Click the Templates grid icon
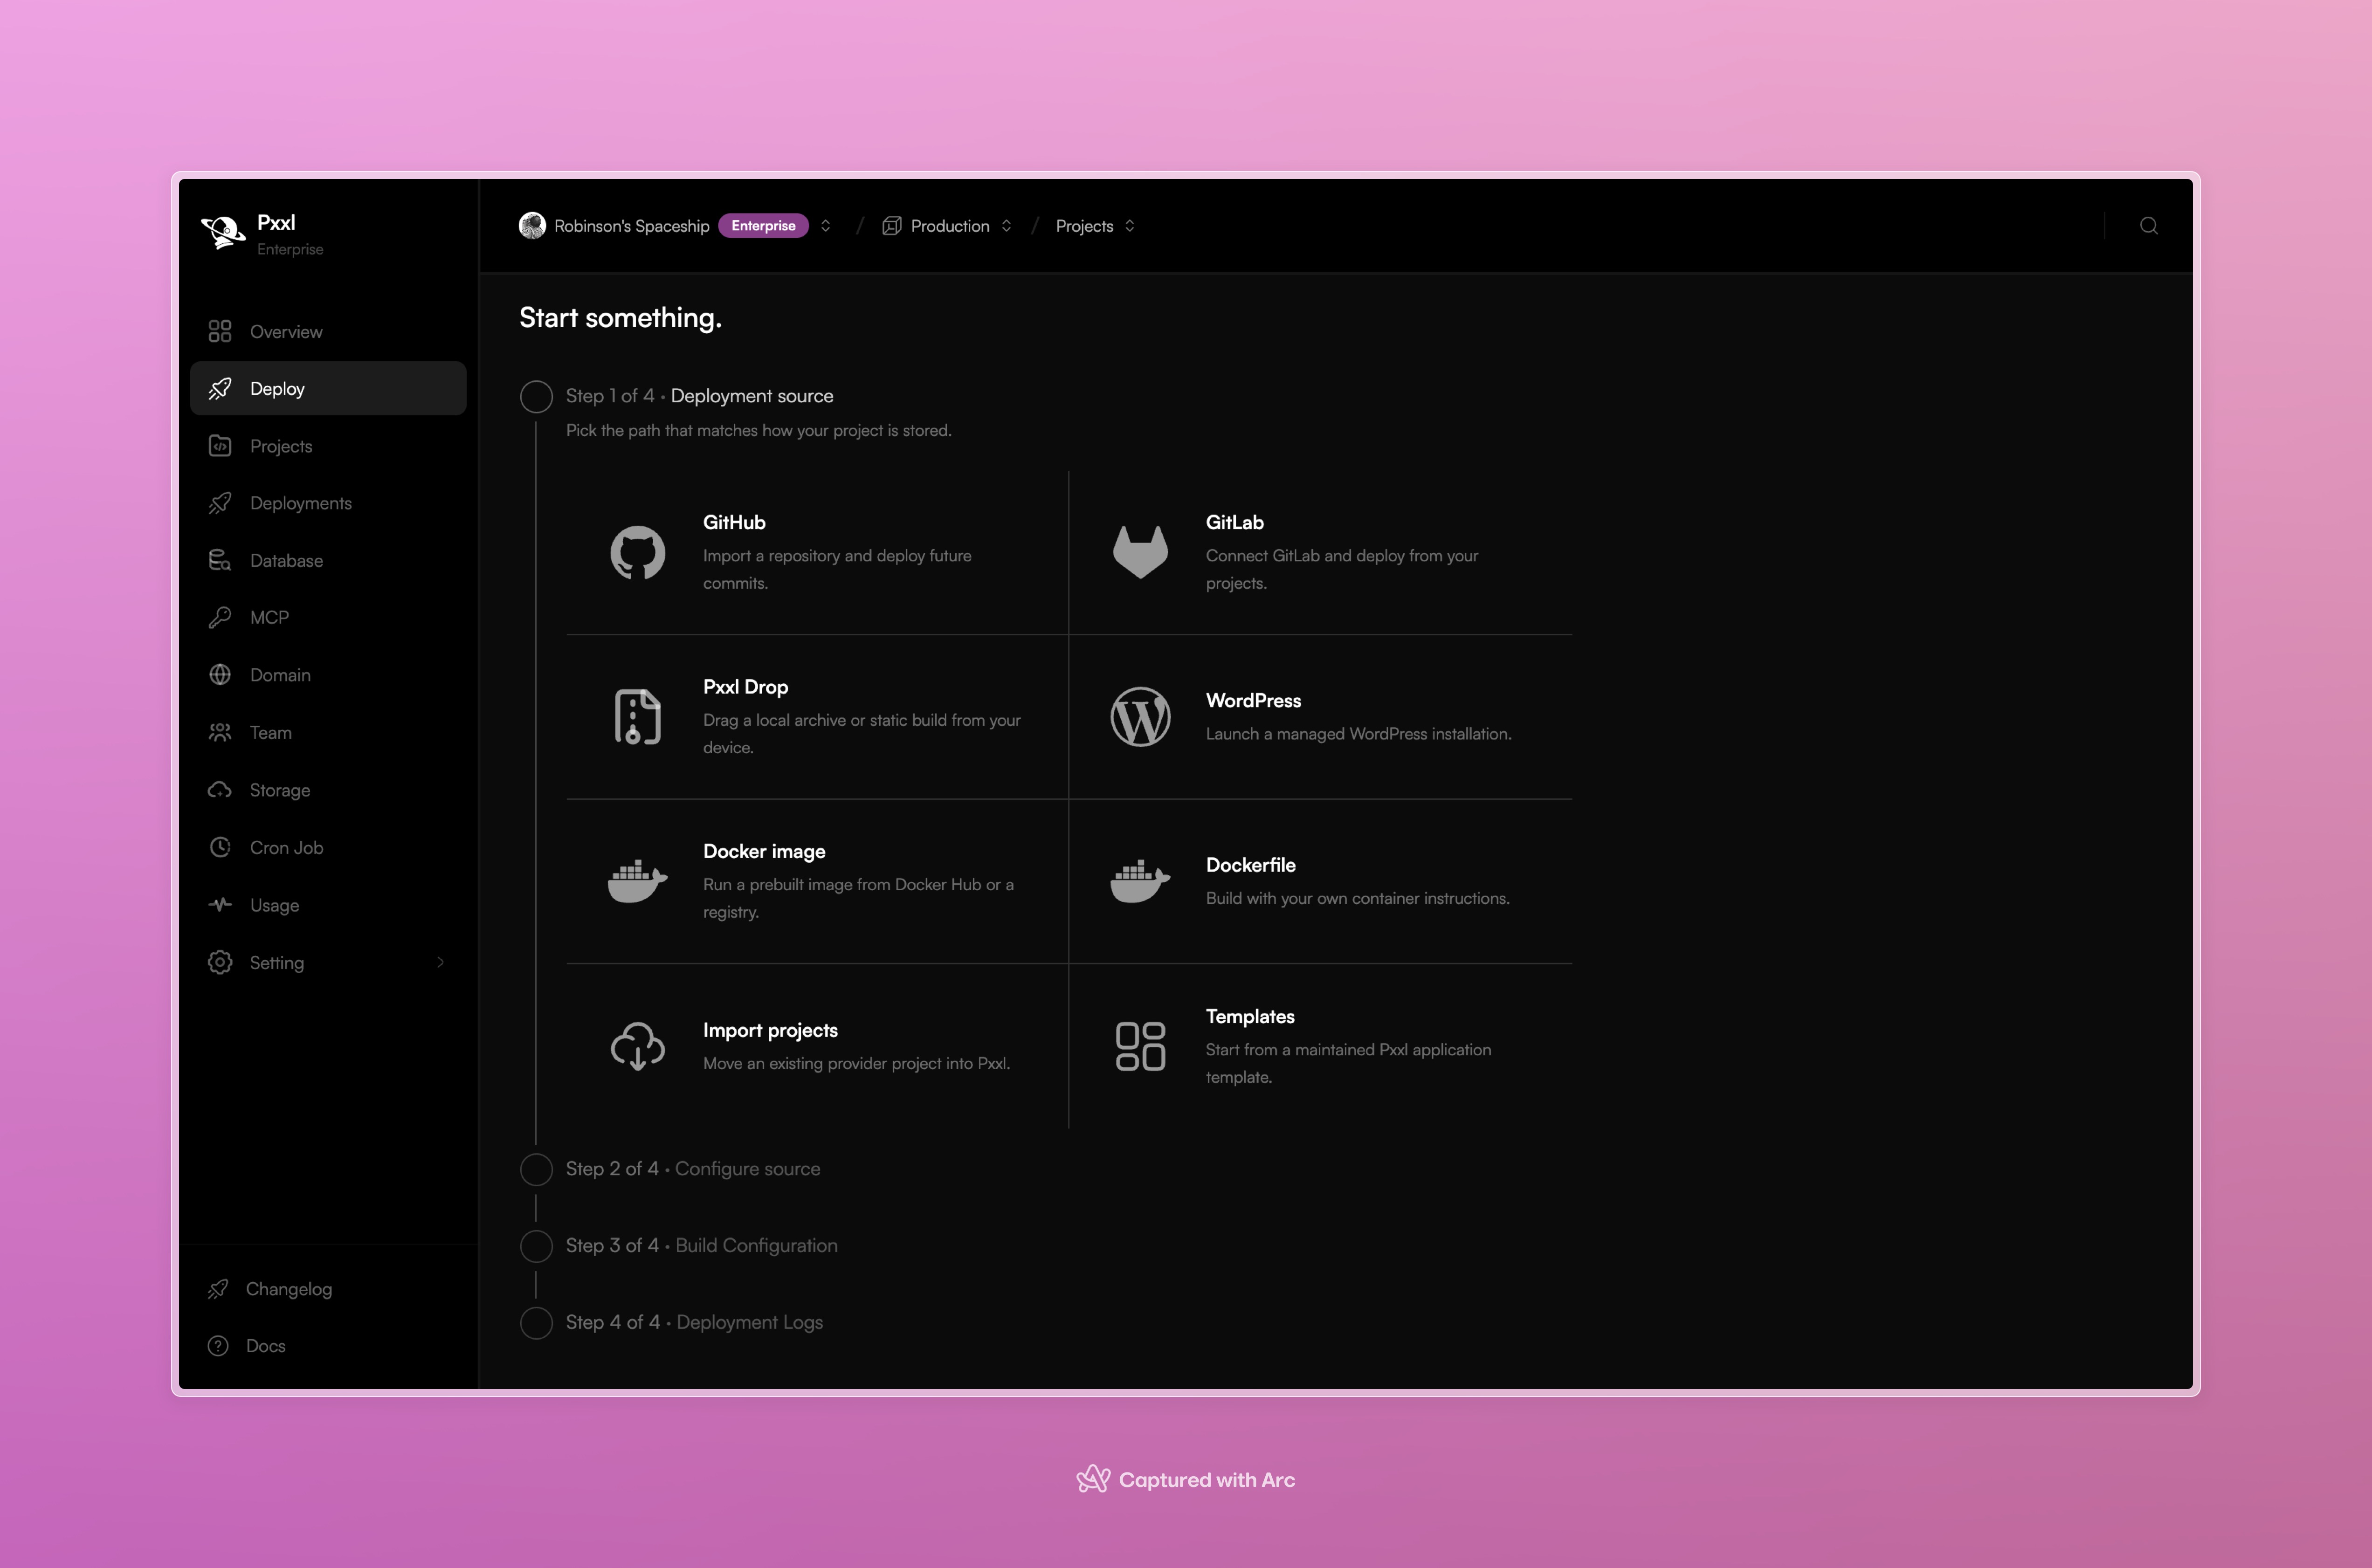2372x1568 pixels. coord(1140,1046)
